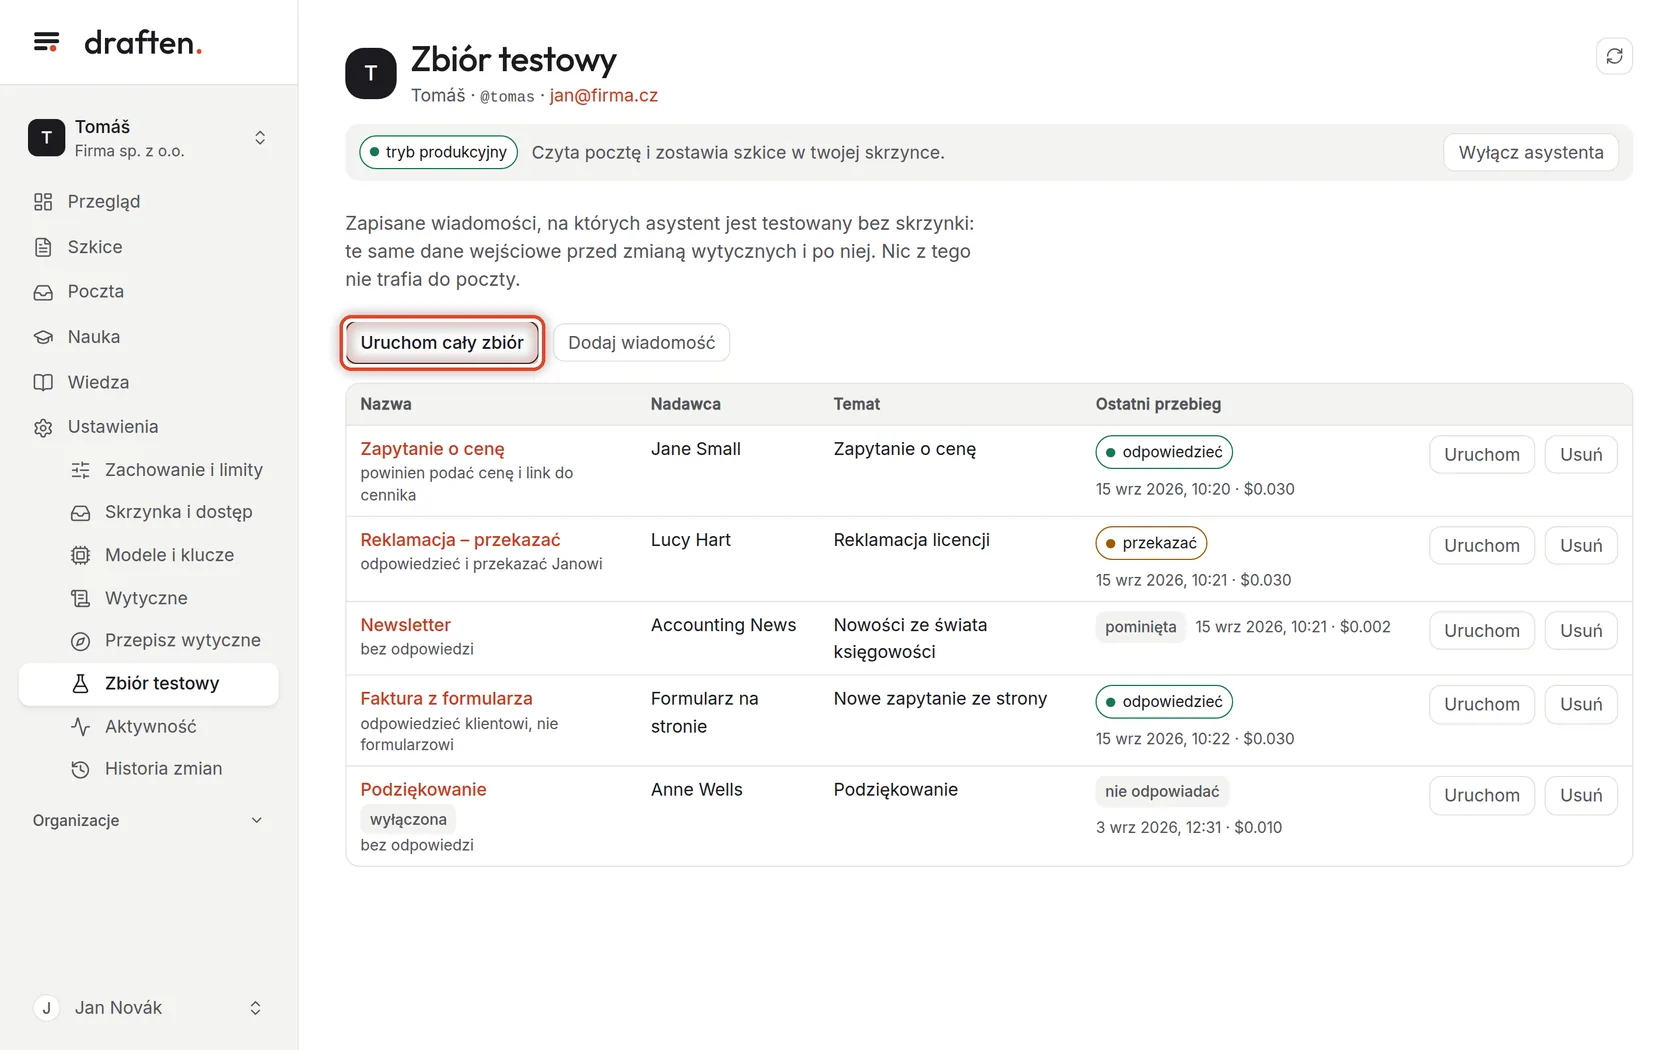Run the Zapytanie o cenę test
The image size is (1680, 1050).
click(1481, 455)
